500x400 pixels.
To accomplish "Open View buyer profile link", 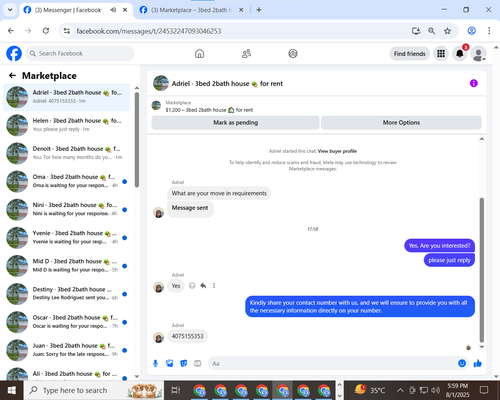I will click(337, 151).
